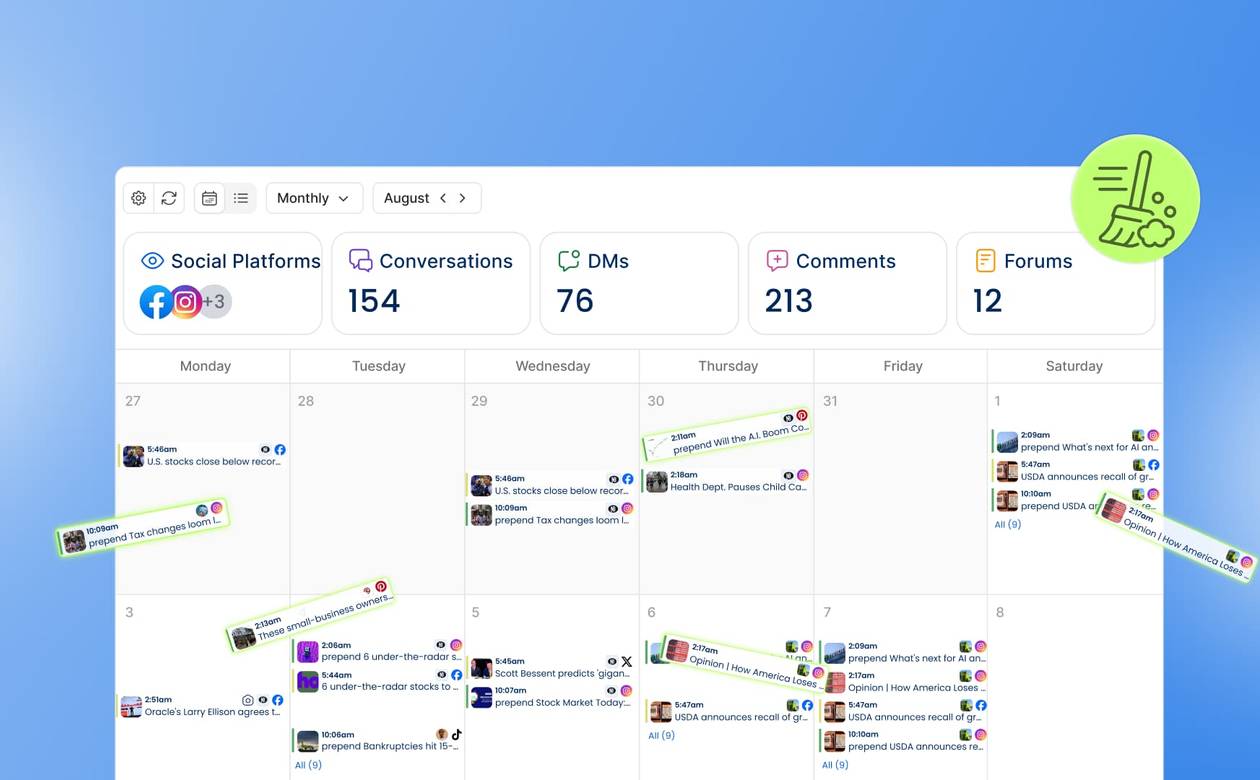
Task: Open the DMs card
Action: (639, 283)
